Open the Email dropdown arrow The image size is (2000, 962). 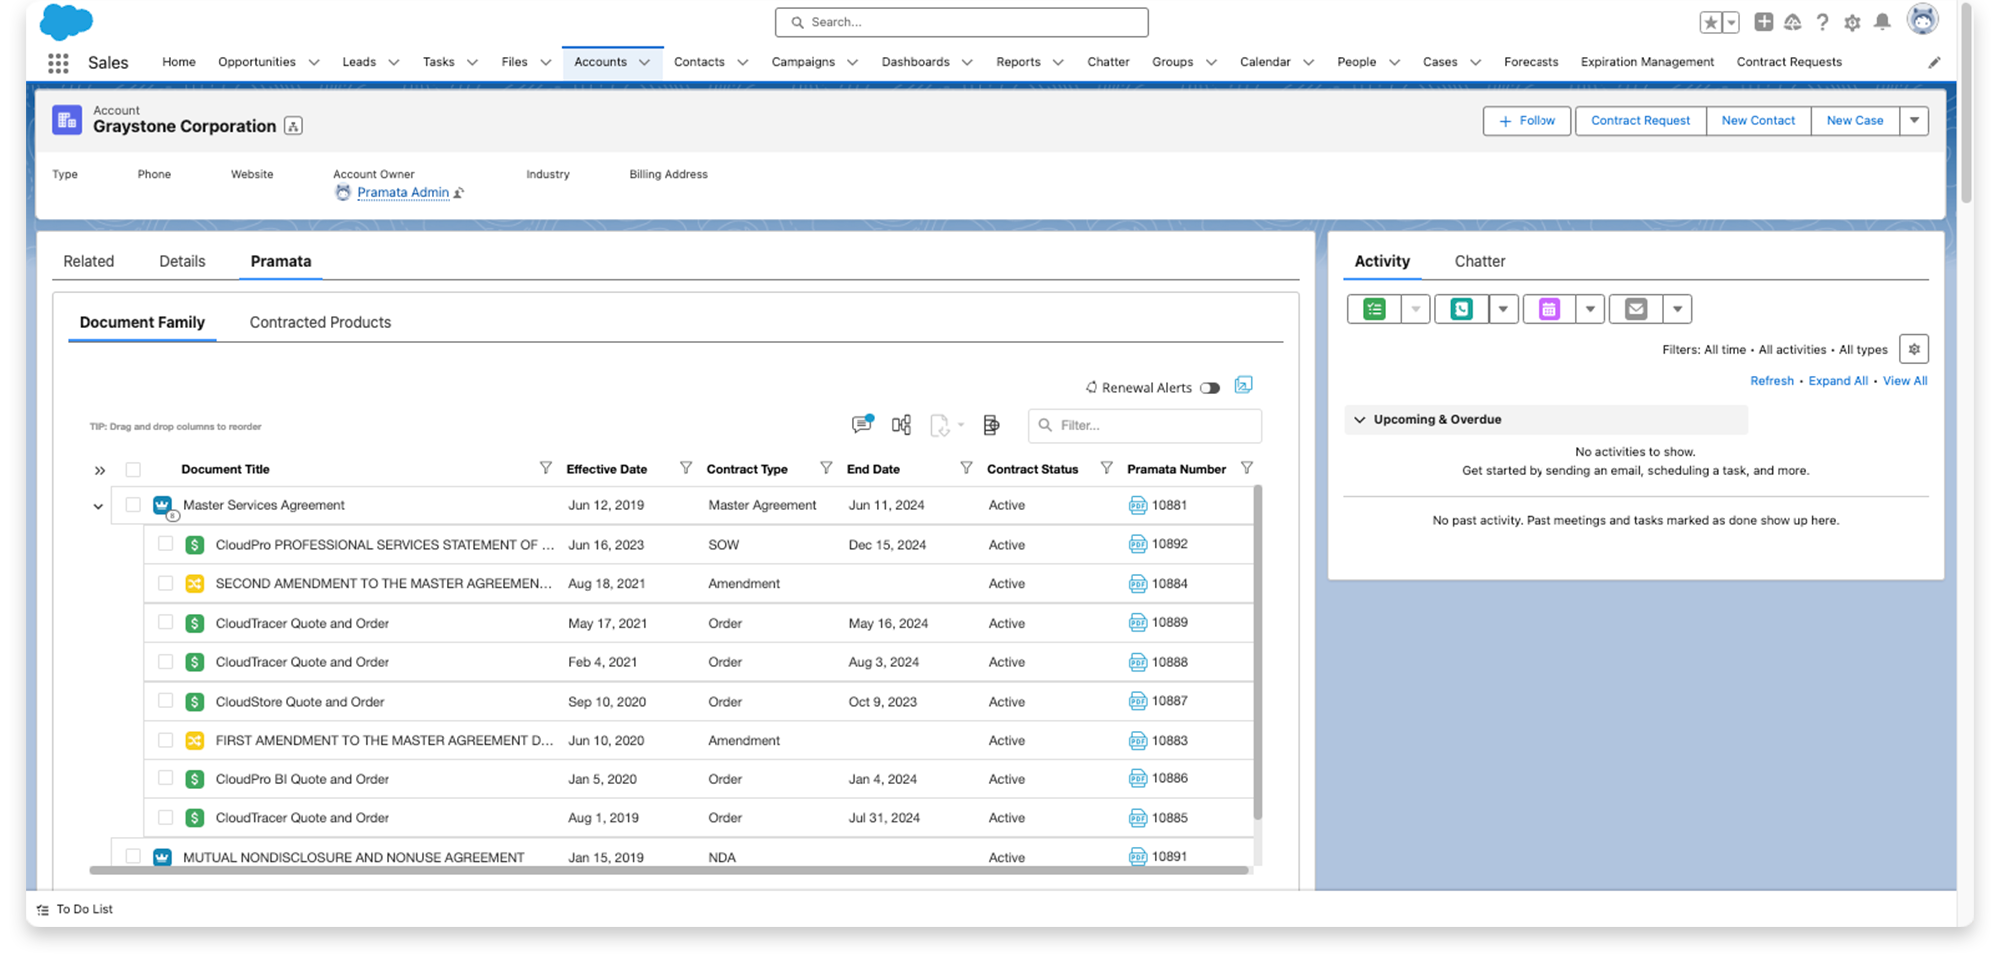point(1677,309)
